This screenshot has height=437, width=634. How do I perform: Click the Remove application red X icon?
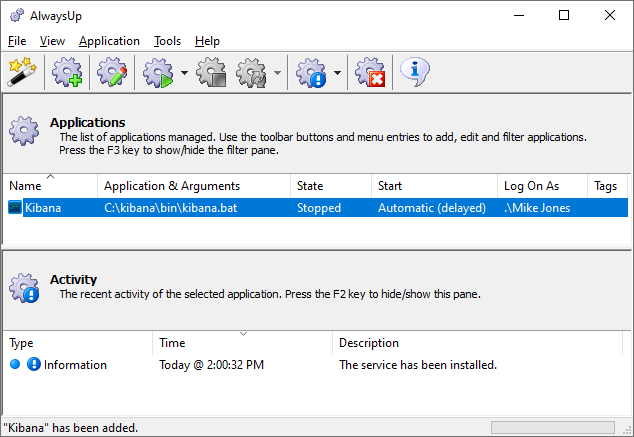point(370,72)
